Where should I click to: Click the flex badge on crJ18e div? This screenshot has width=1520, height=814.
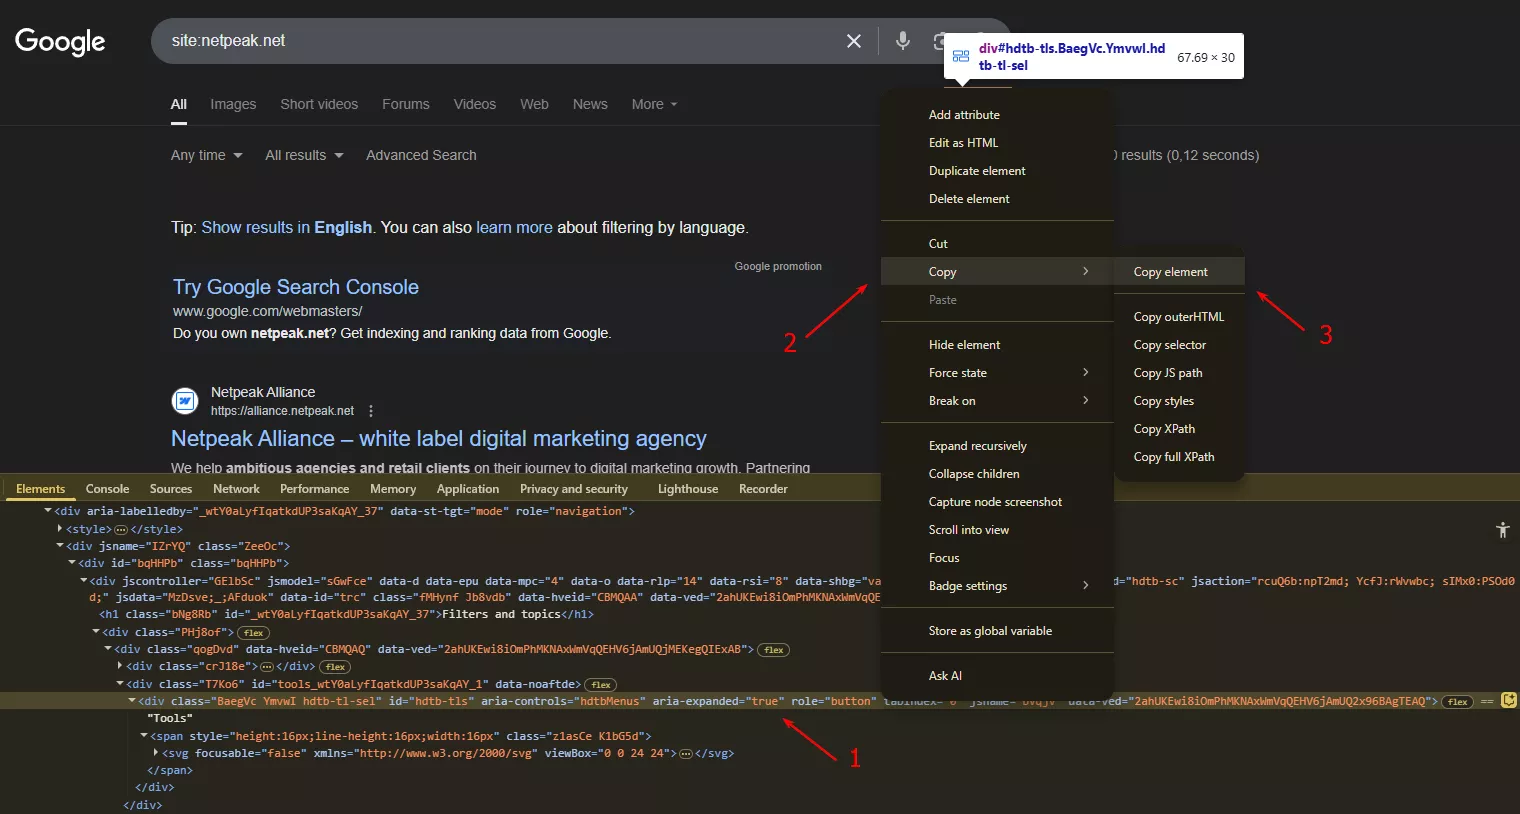[334, 667]
